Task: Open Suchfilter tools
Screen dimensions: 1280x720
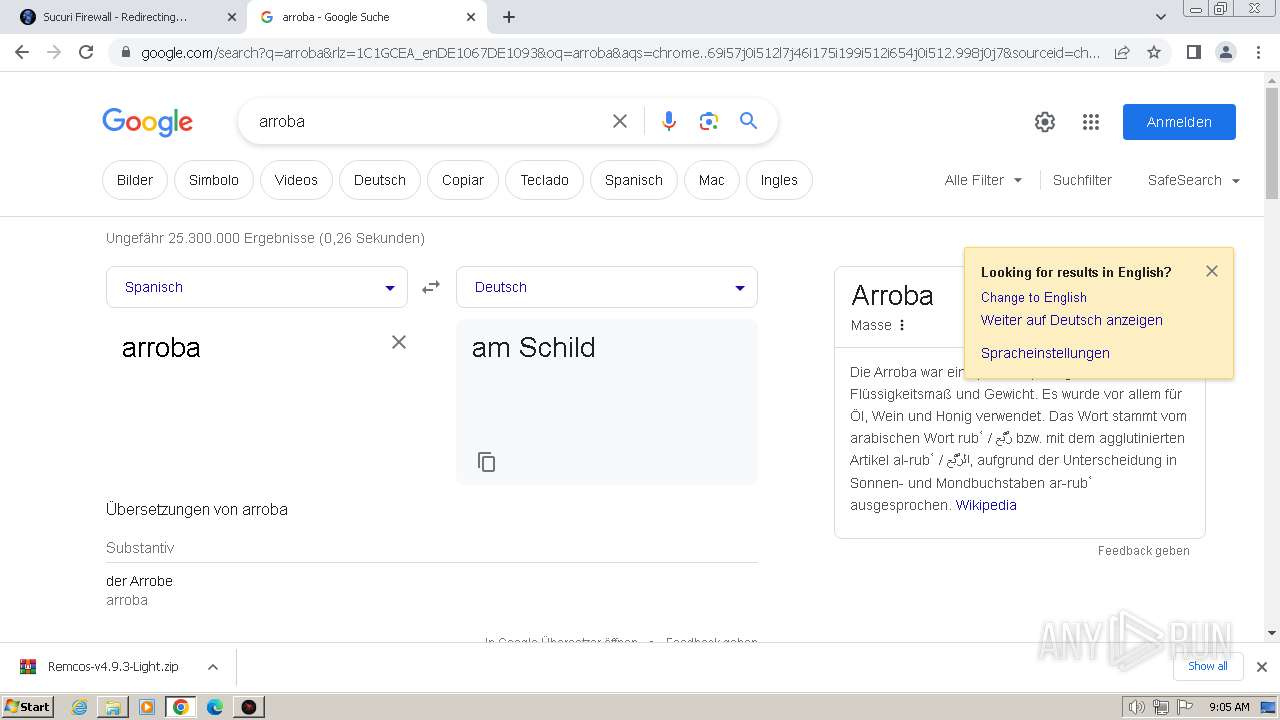Action: pos(1082,180)
